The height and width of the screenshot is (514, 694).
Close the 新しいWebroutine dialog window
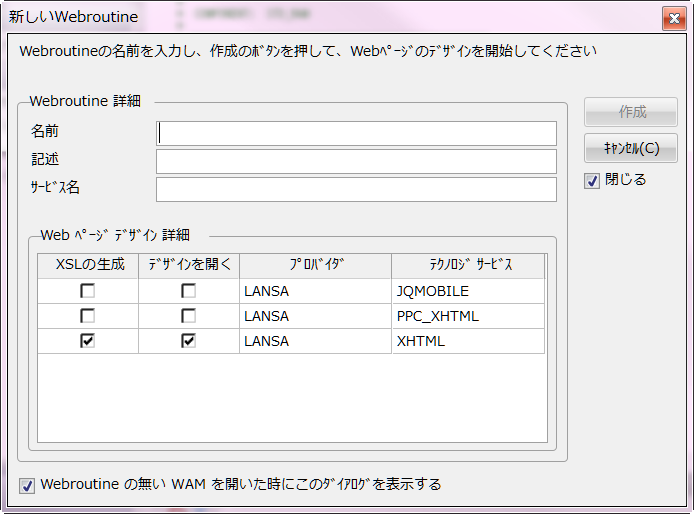point(672,18)
